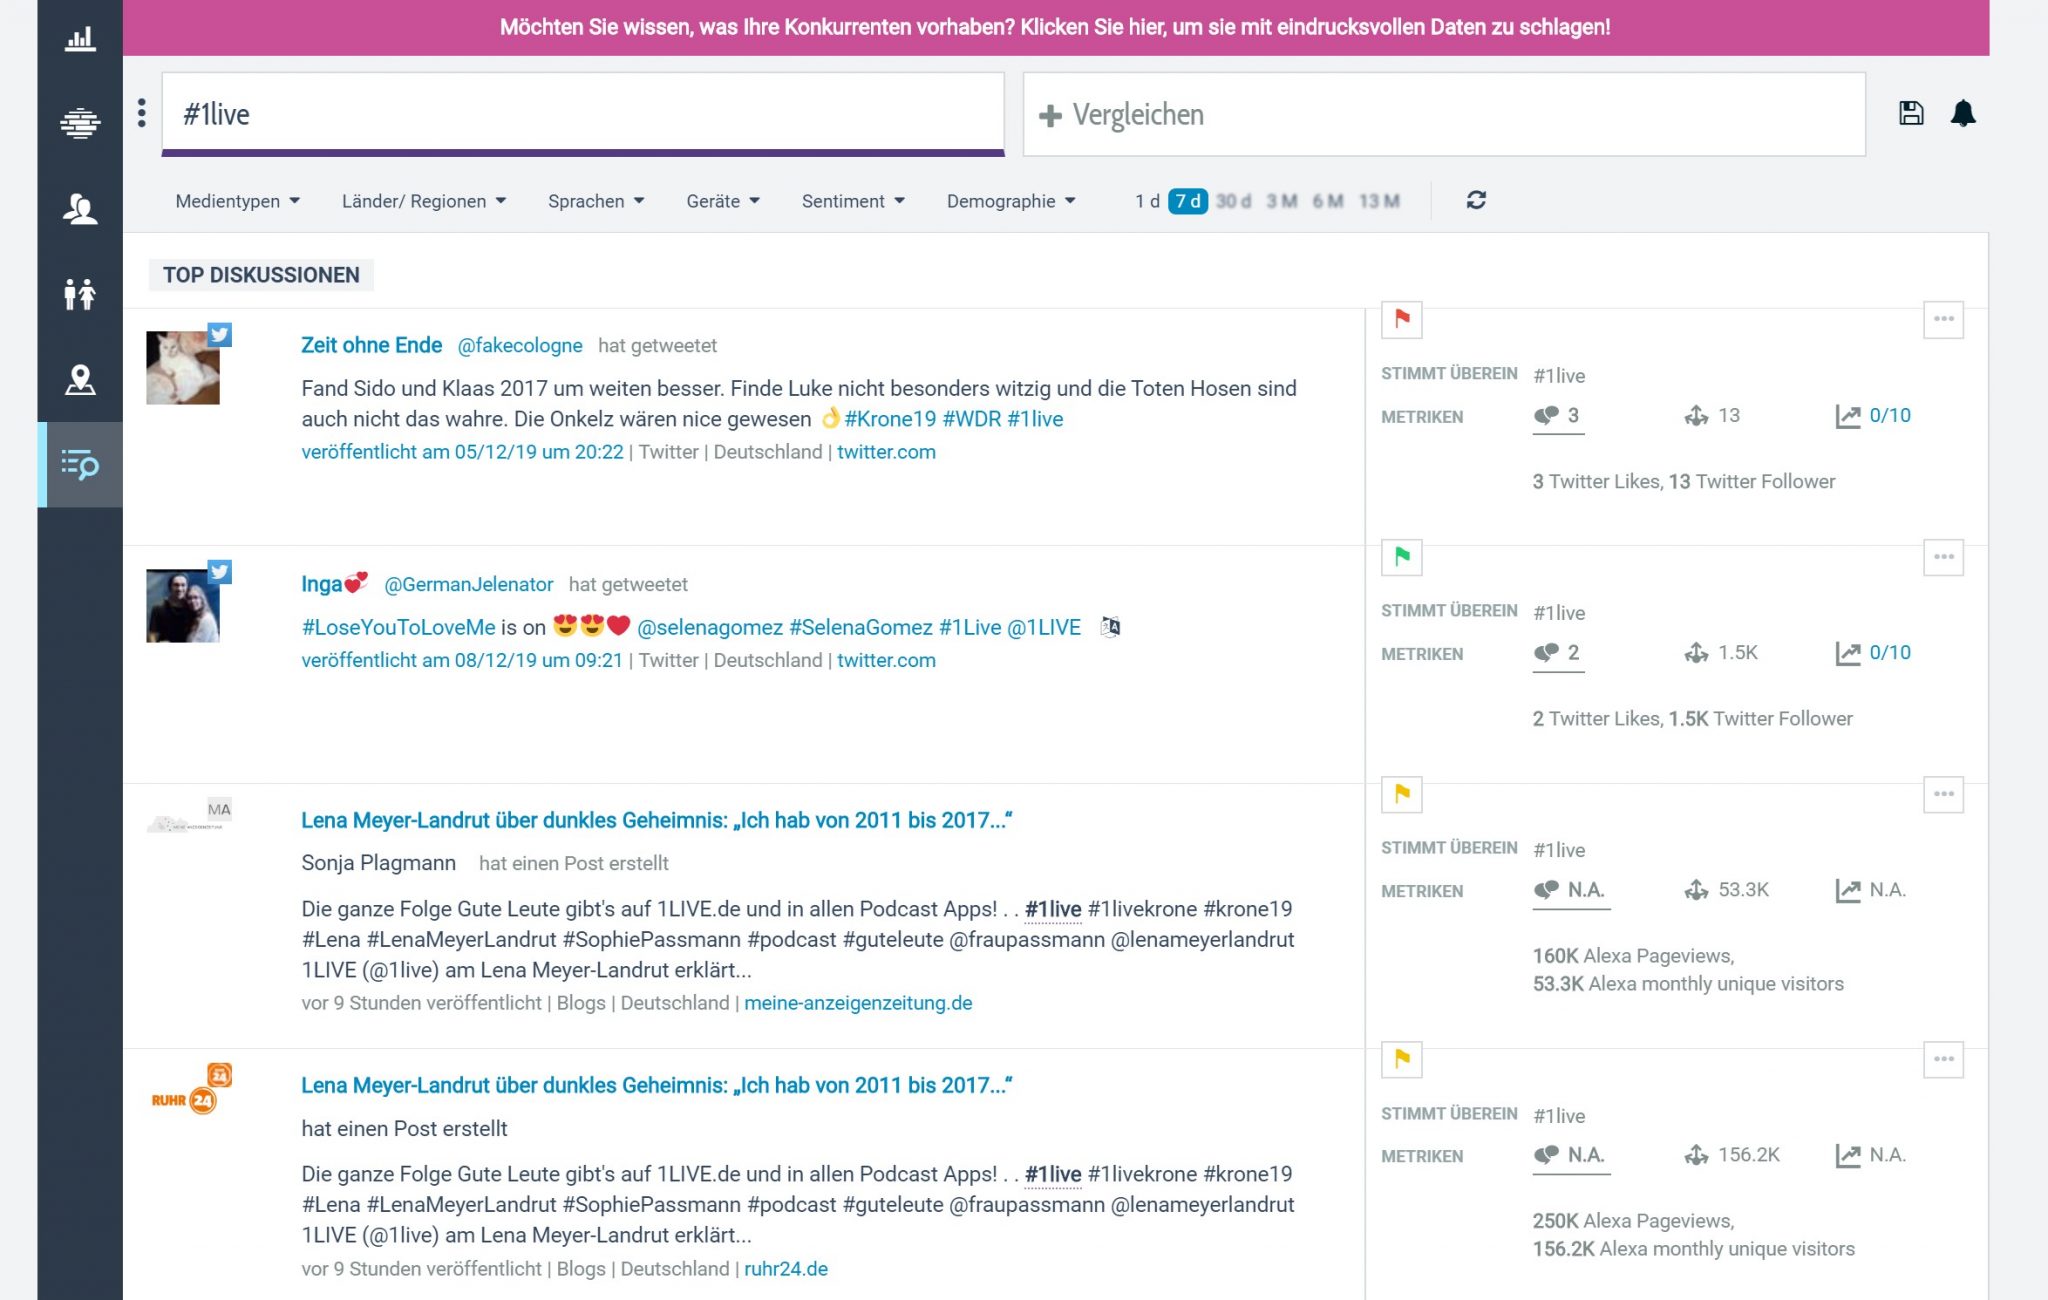Refresh the discussion results
The image size is (2048, 1300).
[x=1477, y=200]
